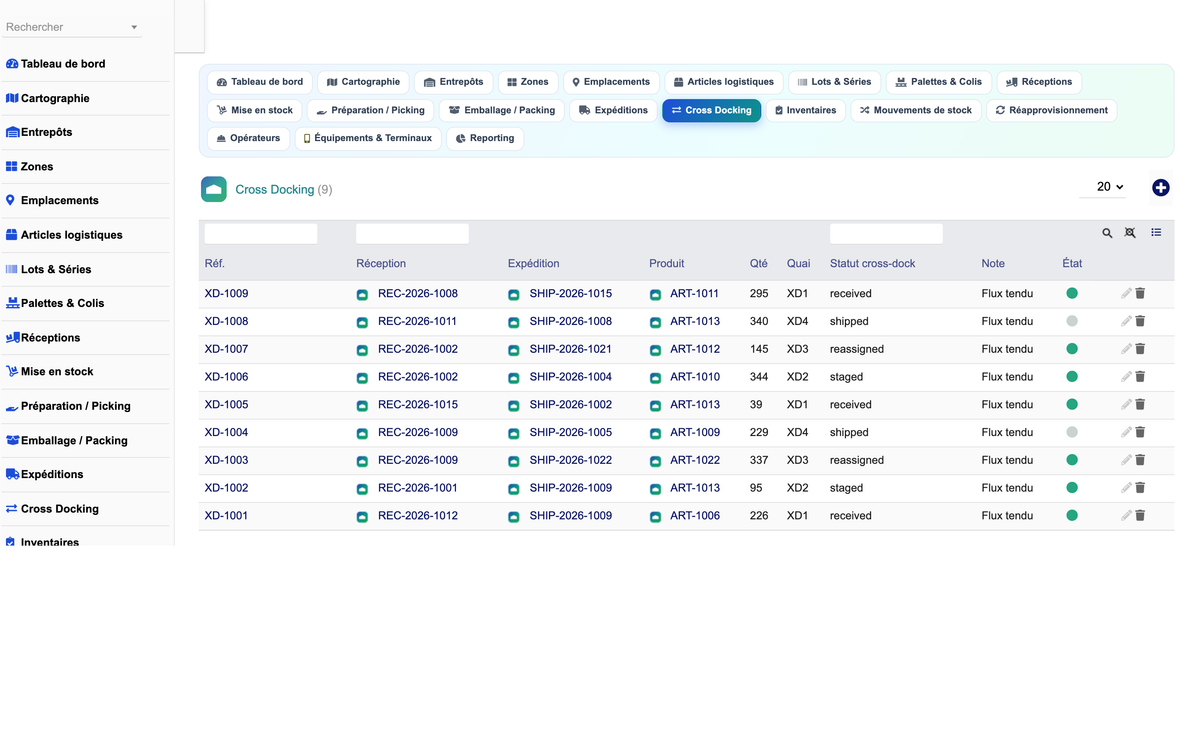Edit row XD-1001 with pencil icon

pyautogui.click(x=1126, y=516)
